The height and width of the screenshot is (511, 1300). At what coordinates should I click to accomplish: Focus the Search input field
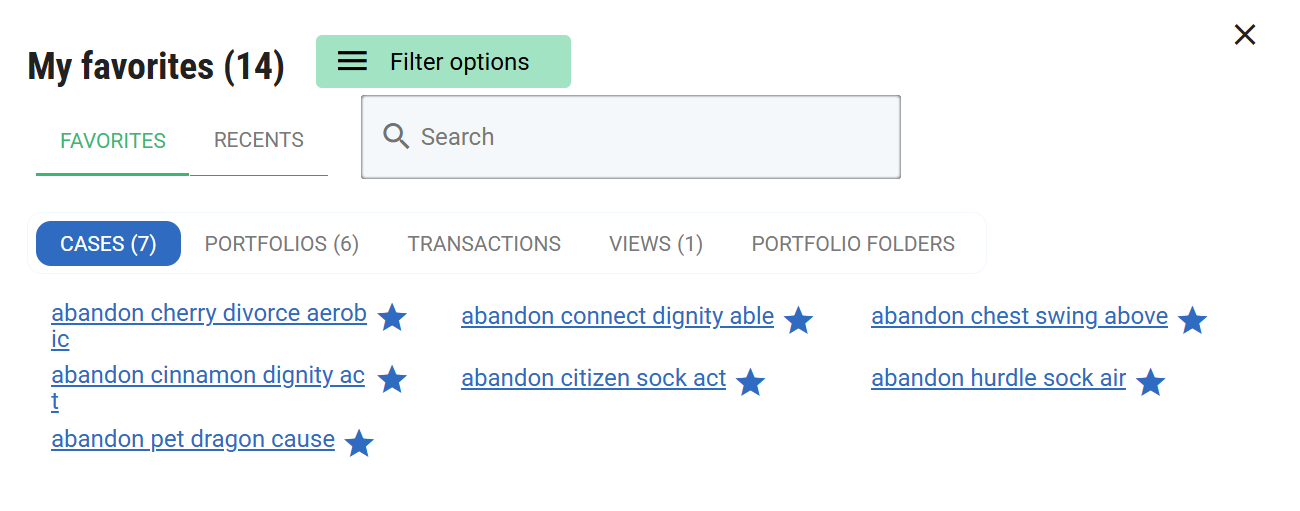click(650, 137)
